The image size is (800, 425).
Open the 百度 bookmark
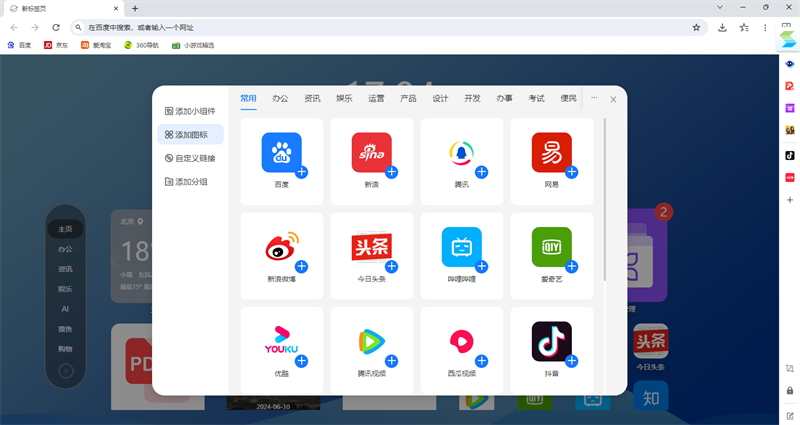pos(19,45)
